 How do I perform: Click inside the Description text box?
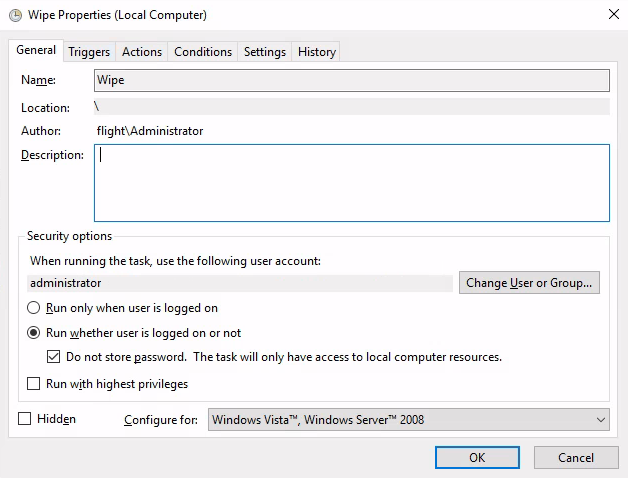(352, 183)
